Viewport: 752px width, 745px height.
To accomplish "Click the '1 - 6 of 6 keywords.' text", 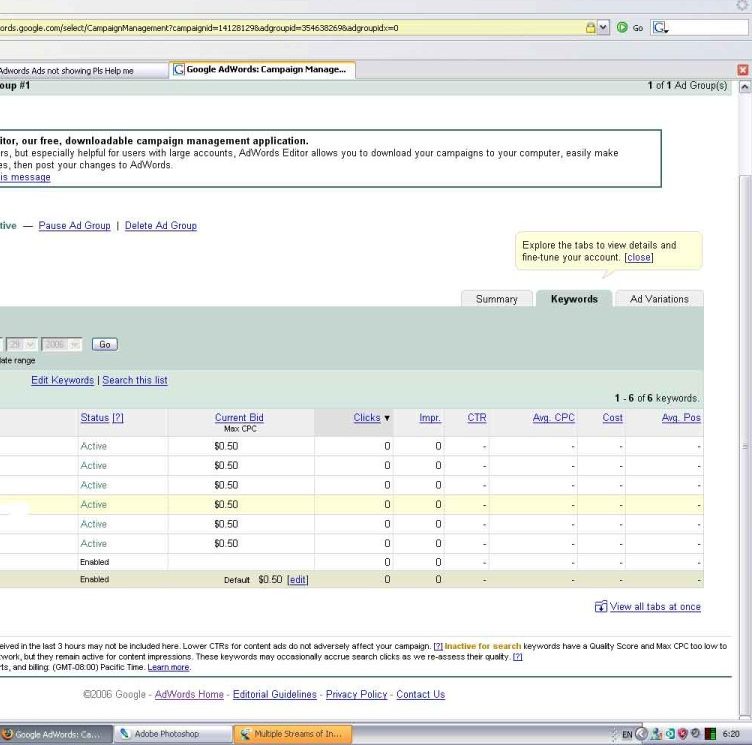I will (657, 398).
